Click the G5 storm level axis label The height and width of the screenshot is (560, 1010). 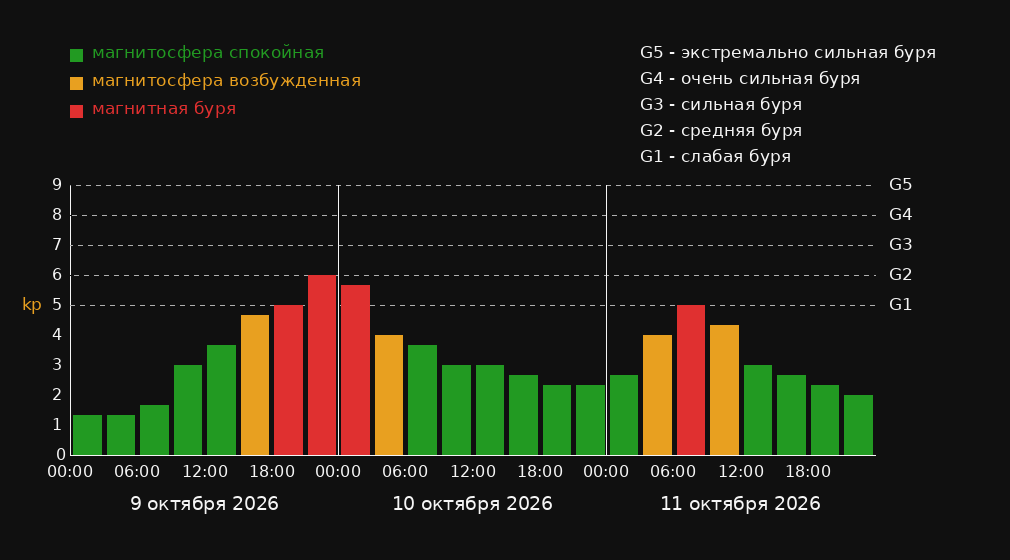[x=900, y=185]
